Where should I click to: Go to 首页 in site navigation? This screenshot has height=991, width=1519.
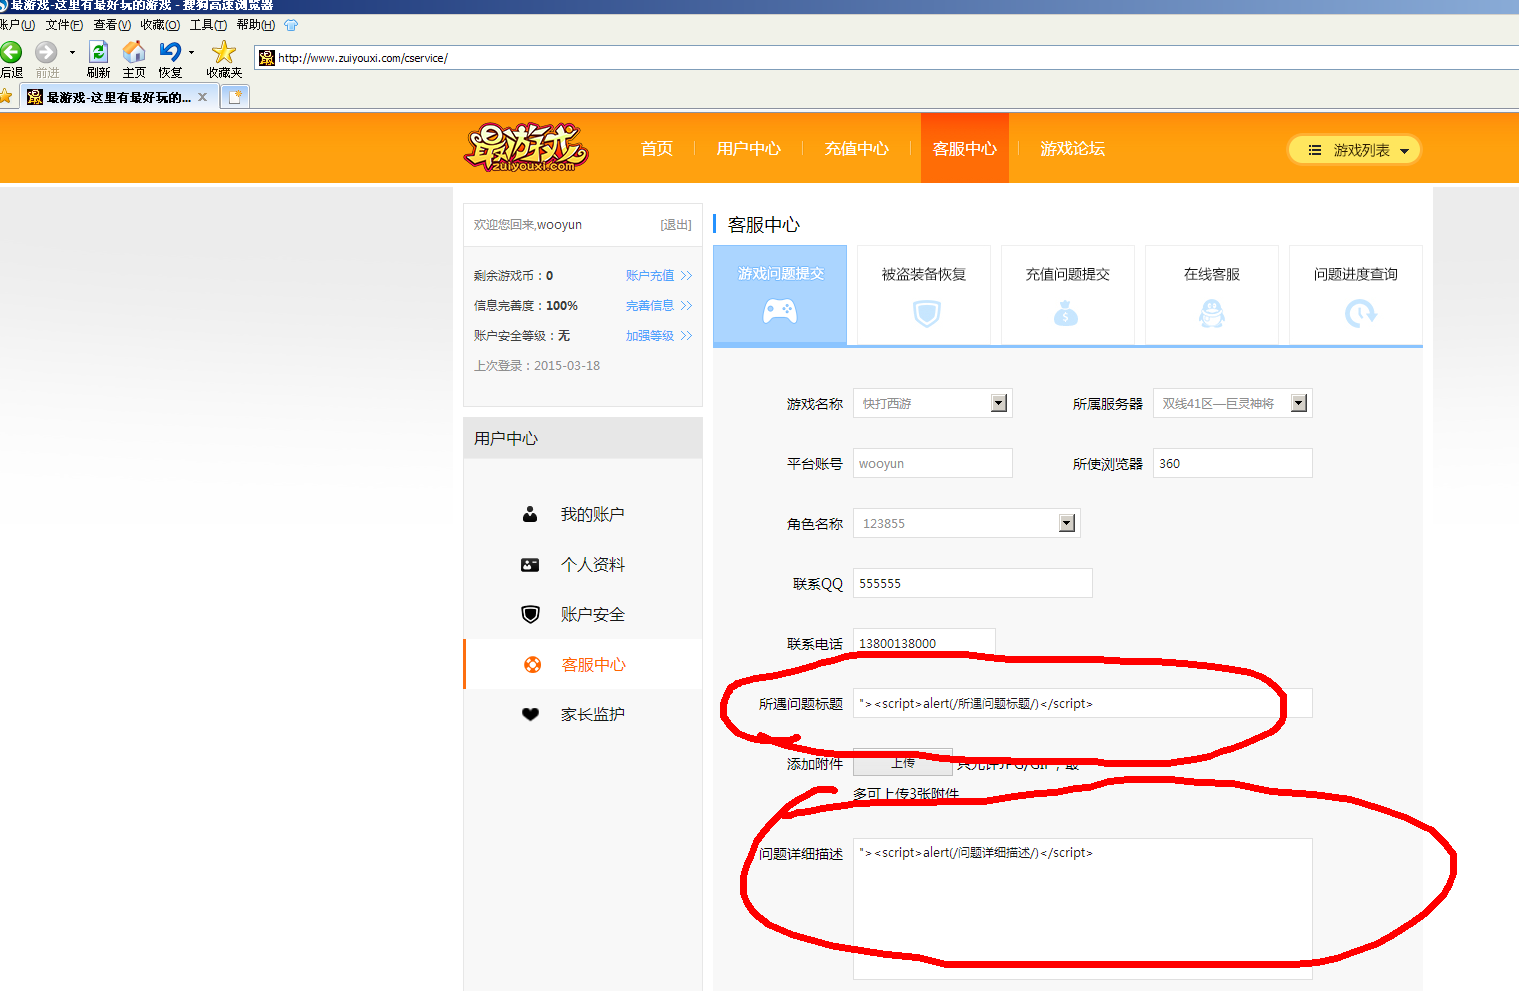click(657, 148)
